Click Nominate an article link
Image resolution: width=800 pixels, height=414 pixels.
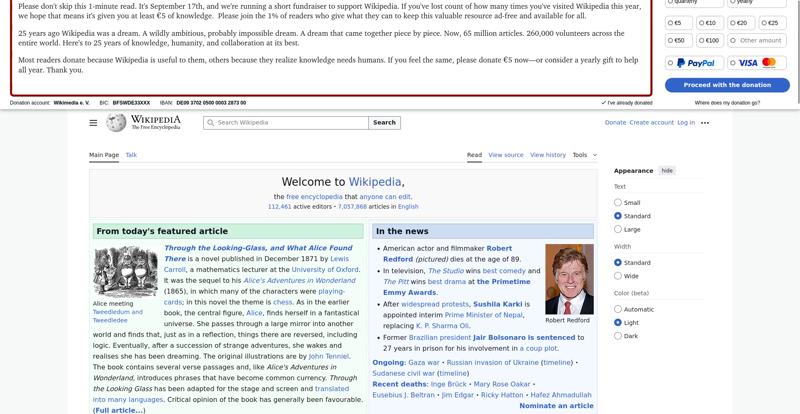(556, 406)
